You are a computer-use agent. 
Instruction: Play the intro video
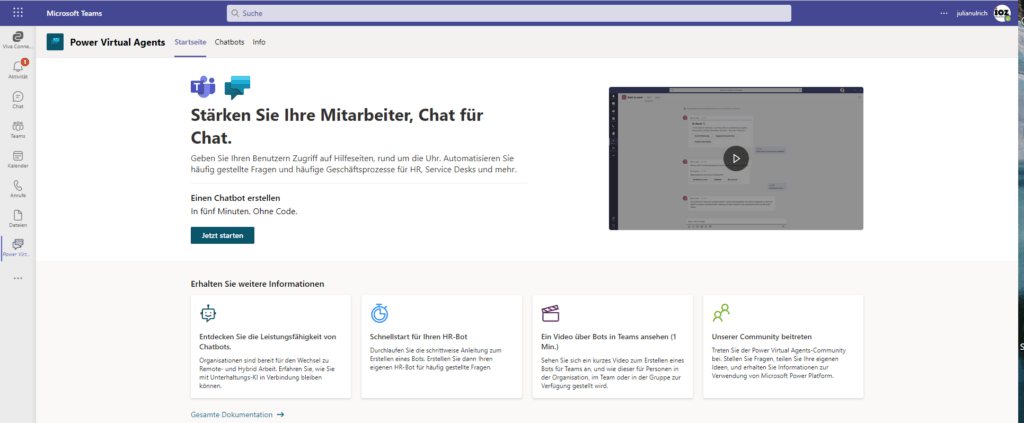[736, 158]
